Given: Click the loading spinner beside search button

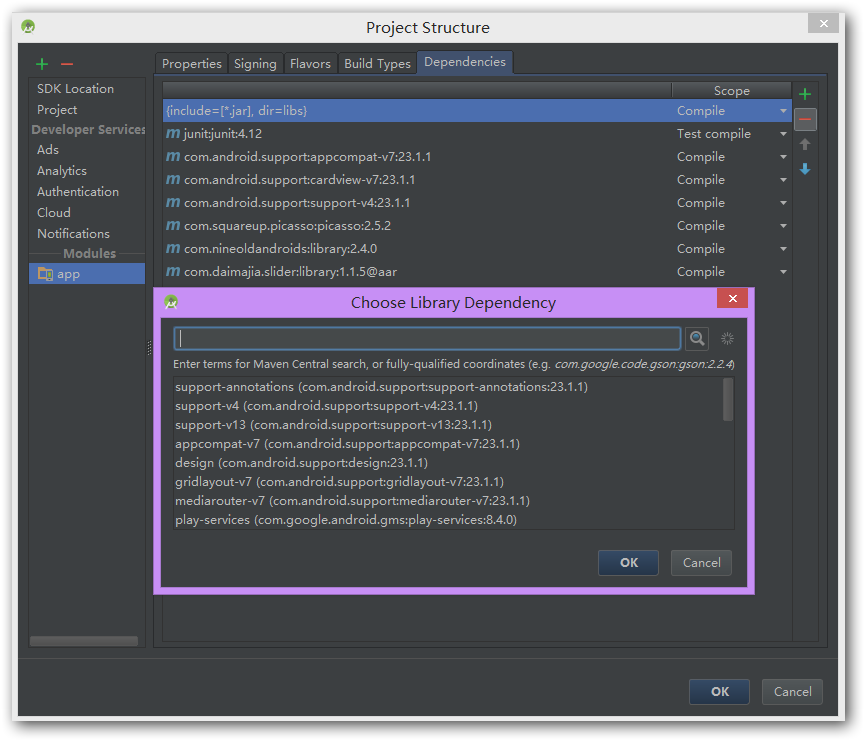Looking at the screenshot, I should pos(727,338).
